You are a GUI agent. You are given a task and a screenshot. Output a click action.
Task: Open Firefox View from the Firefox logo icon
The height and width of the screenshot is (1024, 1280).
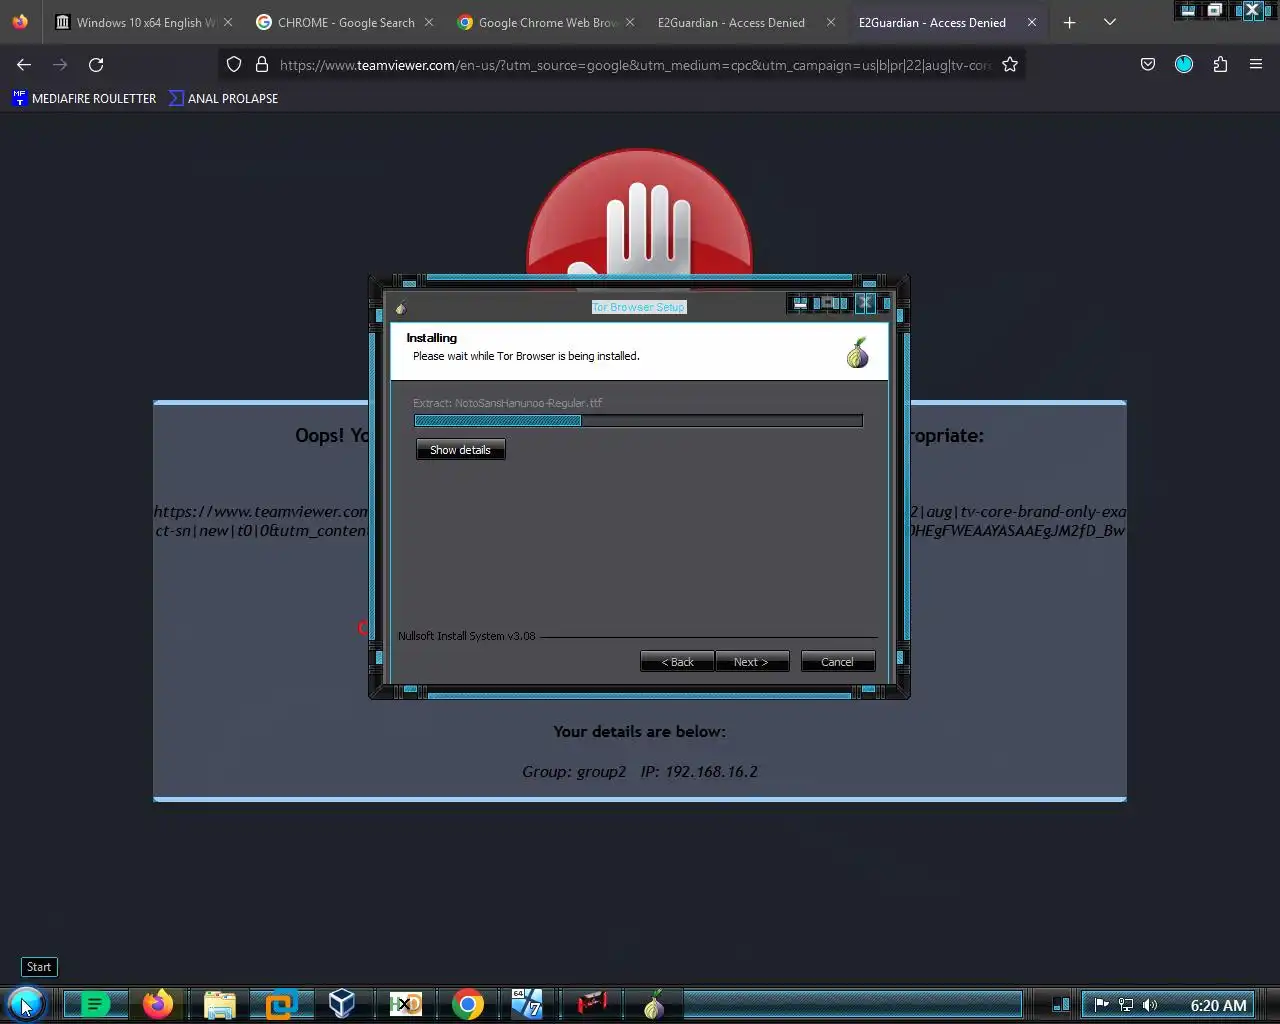[x=20, y=22]
